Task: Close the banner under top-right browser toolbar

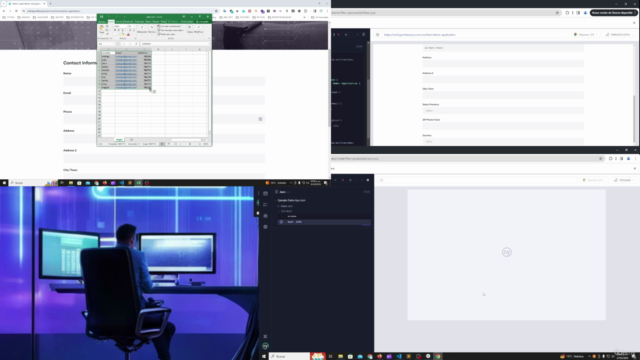Action: [x=634, y=23]
